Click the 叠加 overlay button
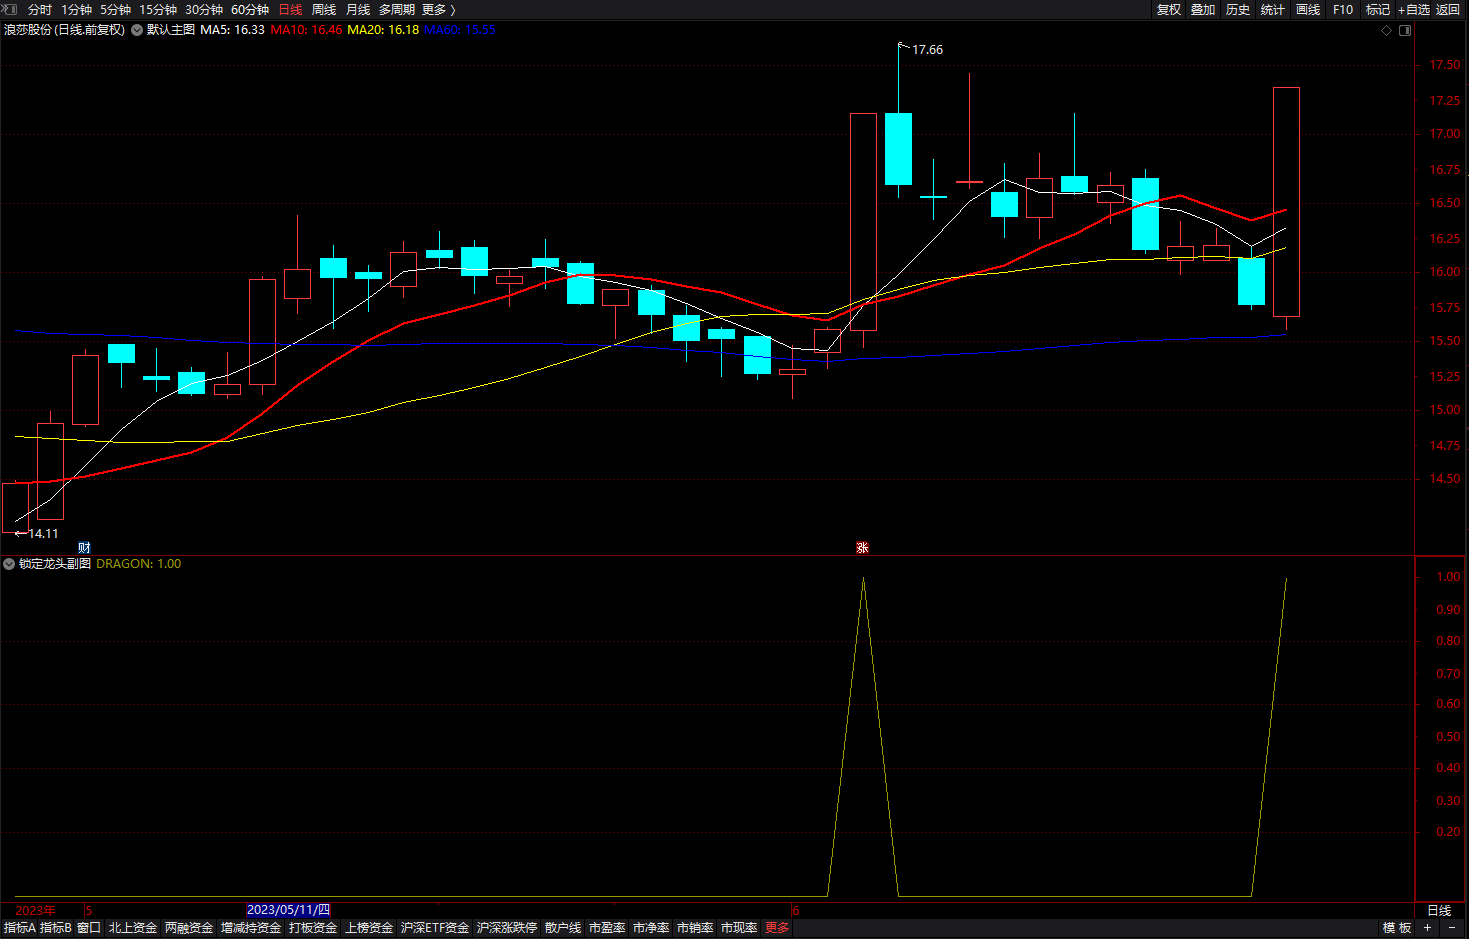Viewport: 1469px width, 939px height. tap(1203, 9)
